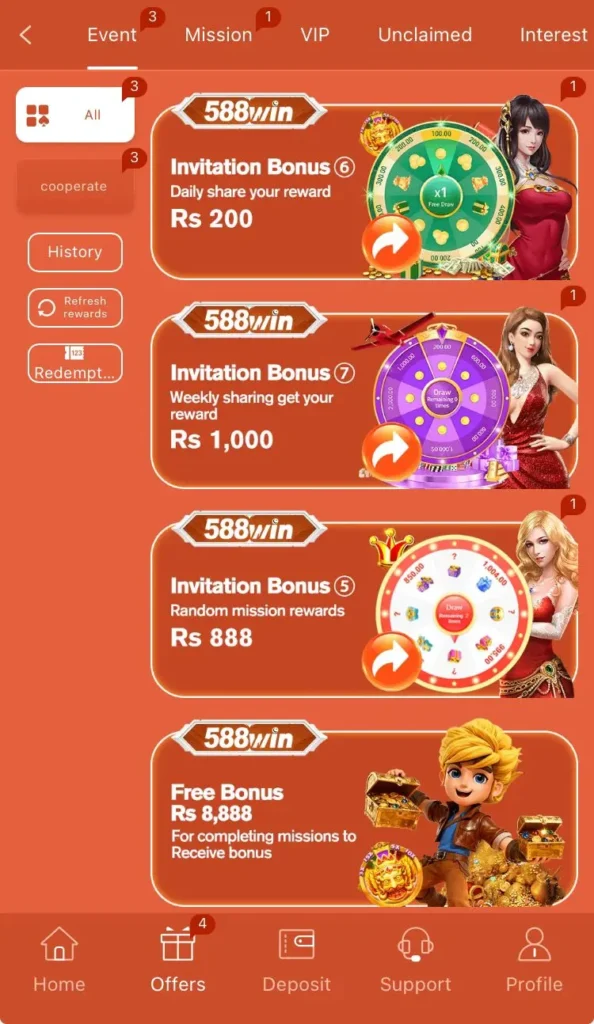Select the Interest tab

coord(554,35)
